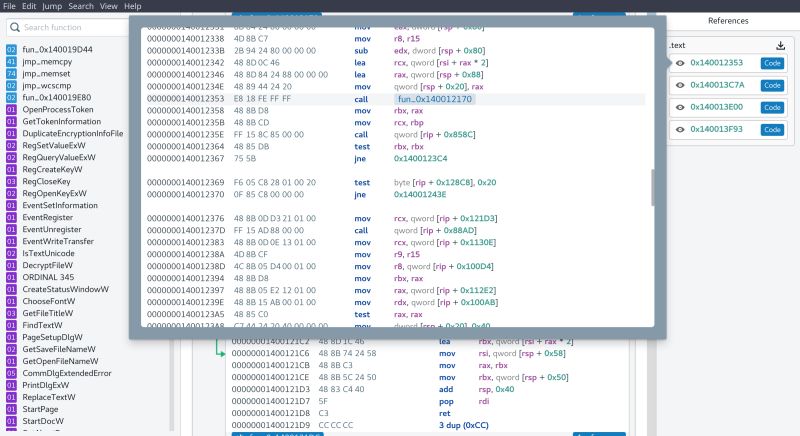Open reference address 0x140013F93 link

tap(716, 129)
